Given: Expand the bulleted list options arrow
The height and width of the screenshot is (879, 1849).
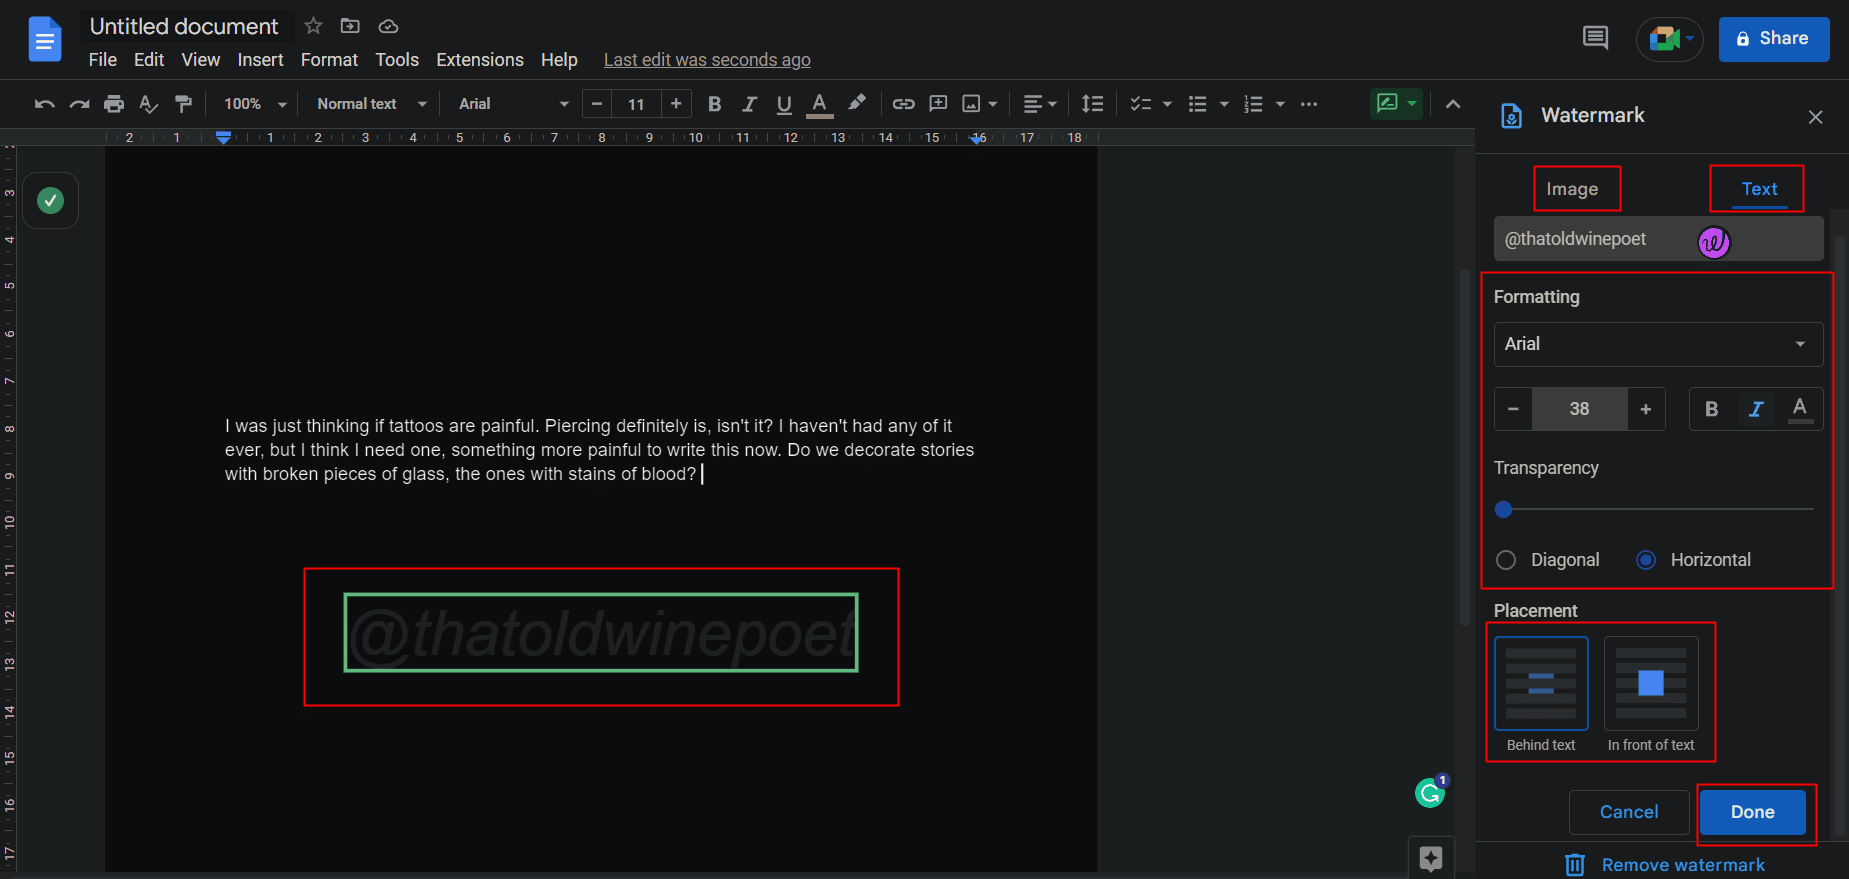Looking at the screenshot, I should point(1224,104).
